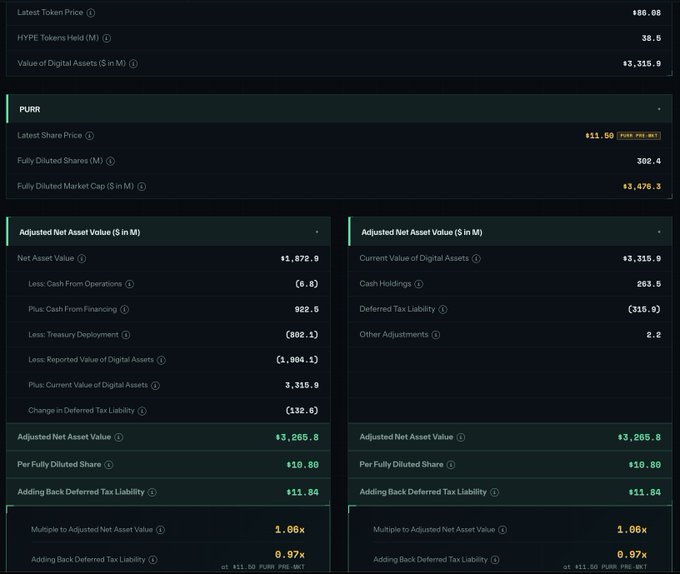This screenshot has width=680, height=574.
Task: Click the Latest Token Price label
Action: coord(50,13)
